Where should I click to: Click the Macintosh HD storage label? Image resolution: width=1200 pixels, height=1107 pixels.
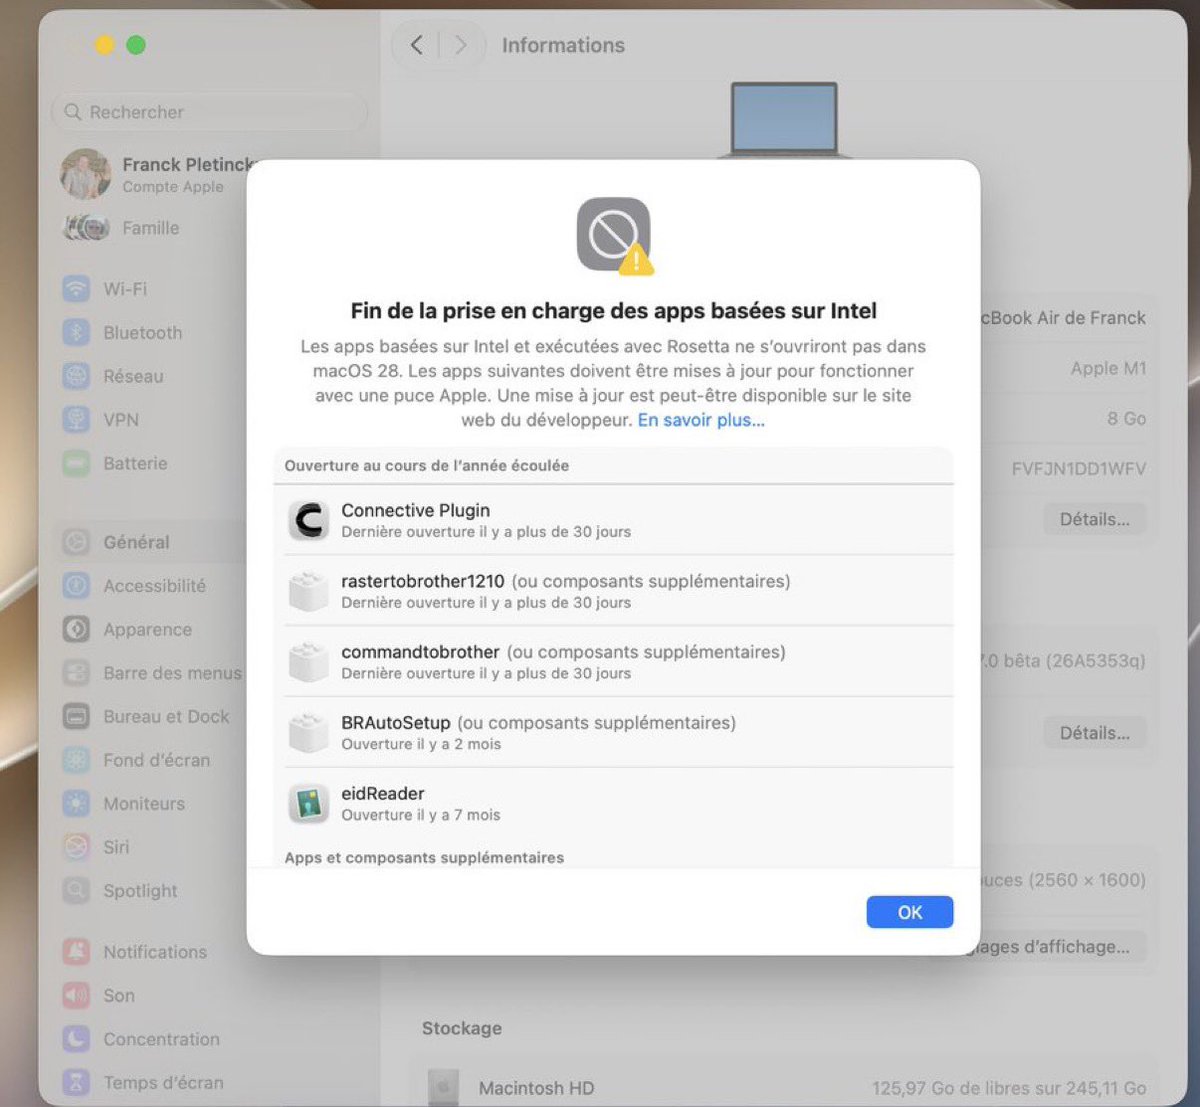tap(536, 1088)
